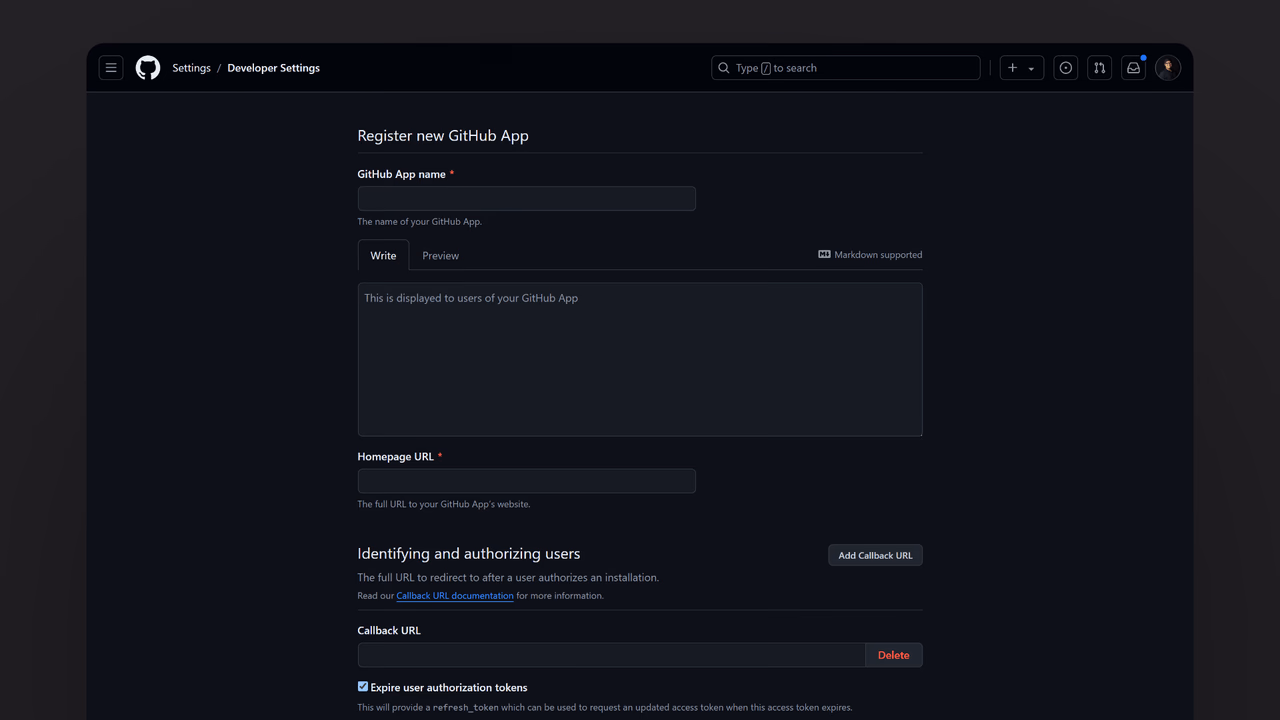Switch to the Write tab
The width and height of the screenshot is (1280, 720).
point(383,255)
